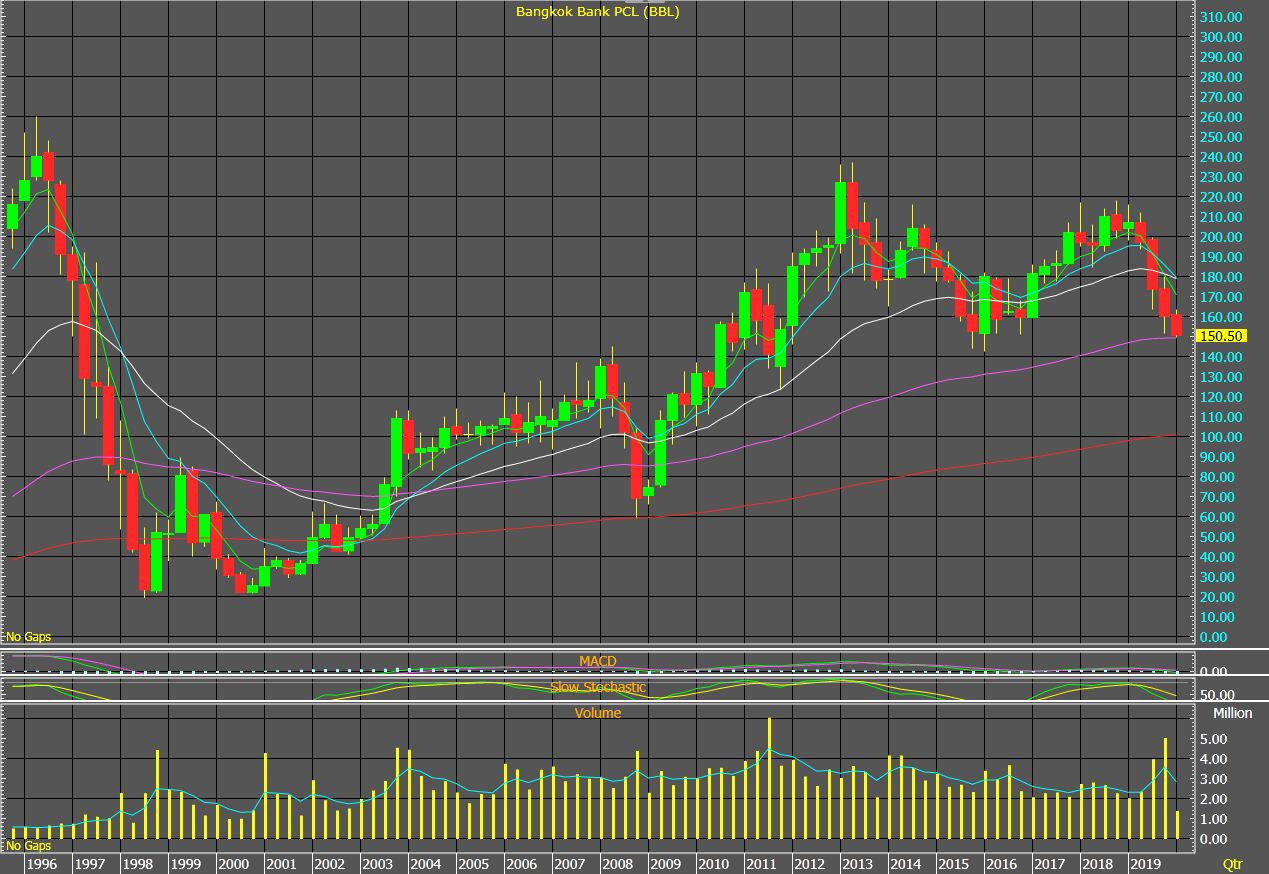The width and height of the screenshot is (1269, 874).
Task: Click the Slow Stochastic panel title
Action: (x=598, y=688)
